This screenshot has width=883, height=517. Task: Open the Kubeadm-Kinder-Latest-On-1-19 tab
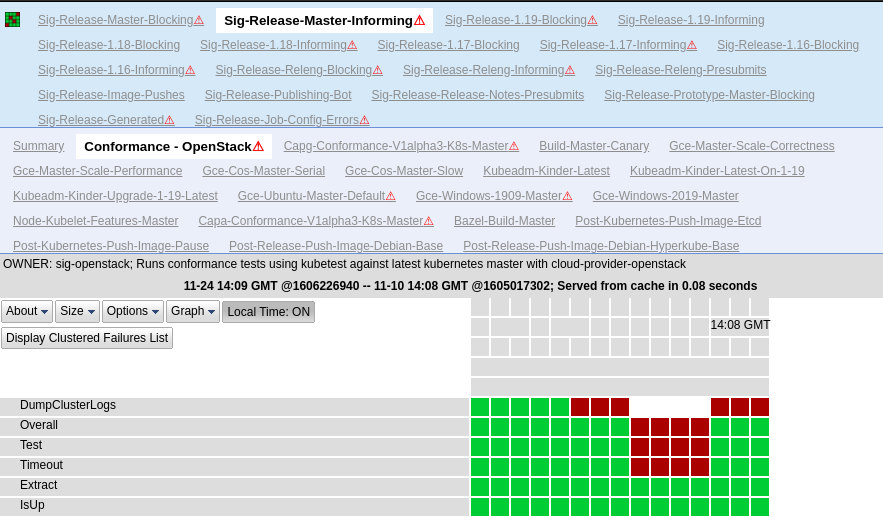tap(717, 171)
